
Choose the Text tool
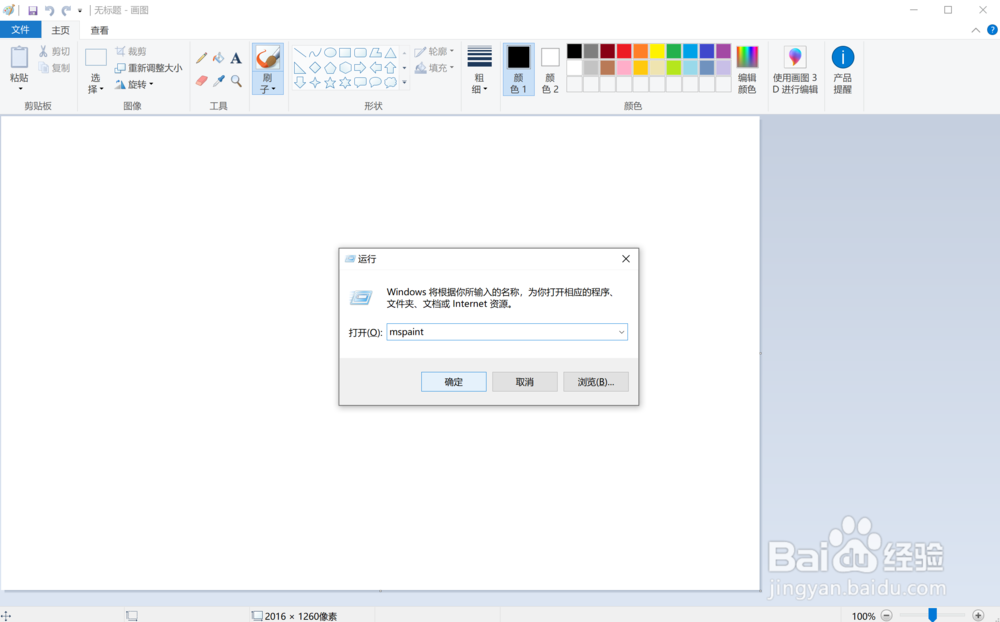coord(235,59)
